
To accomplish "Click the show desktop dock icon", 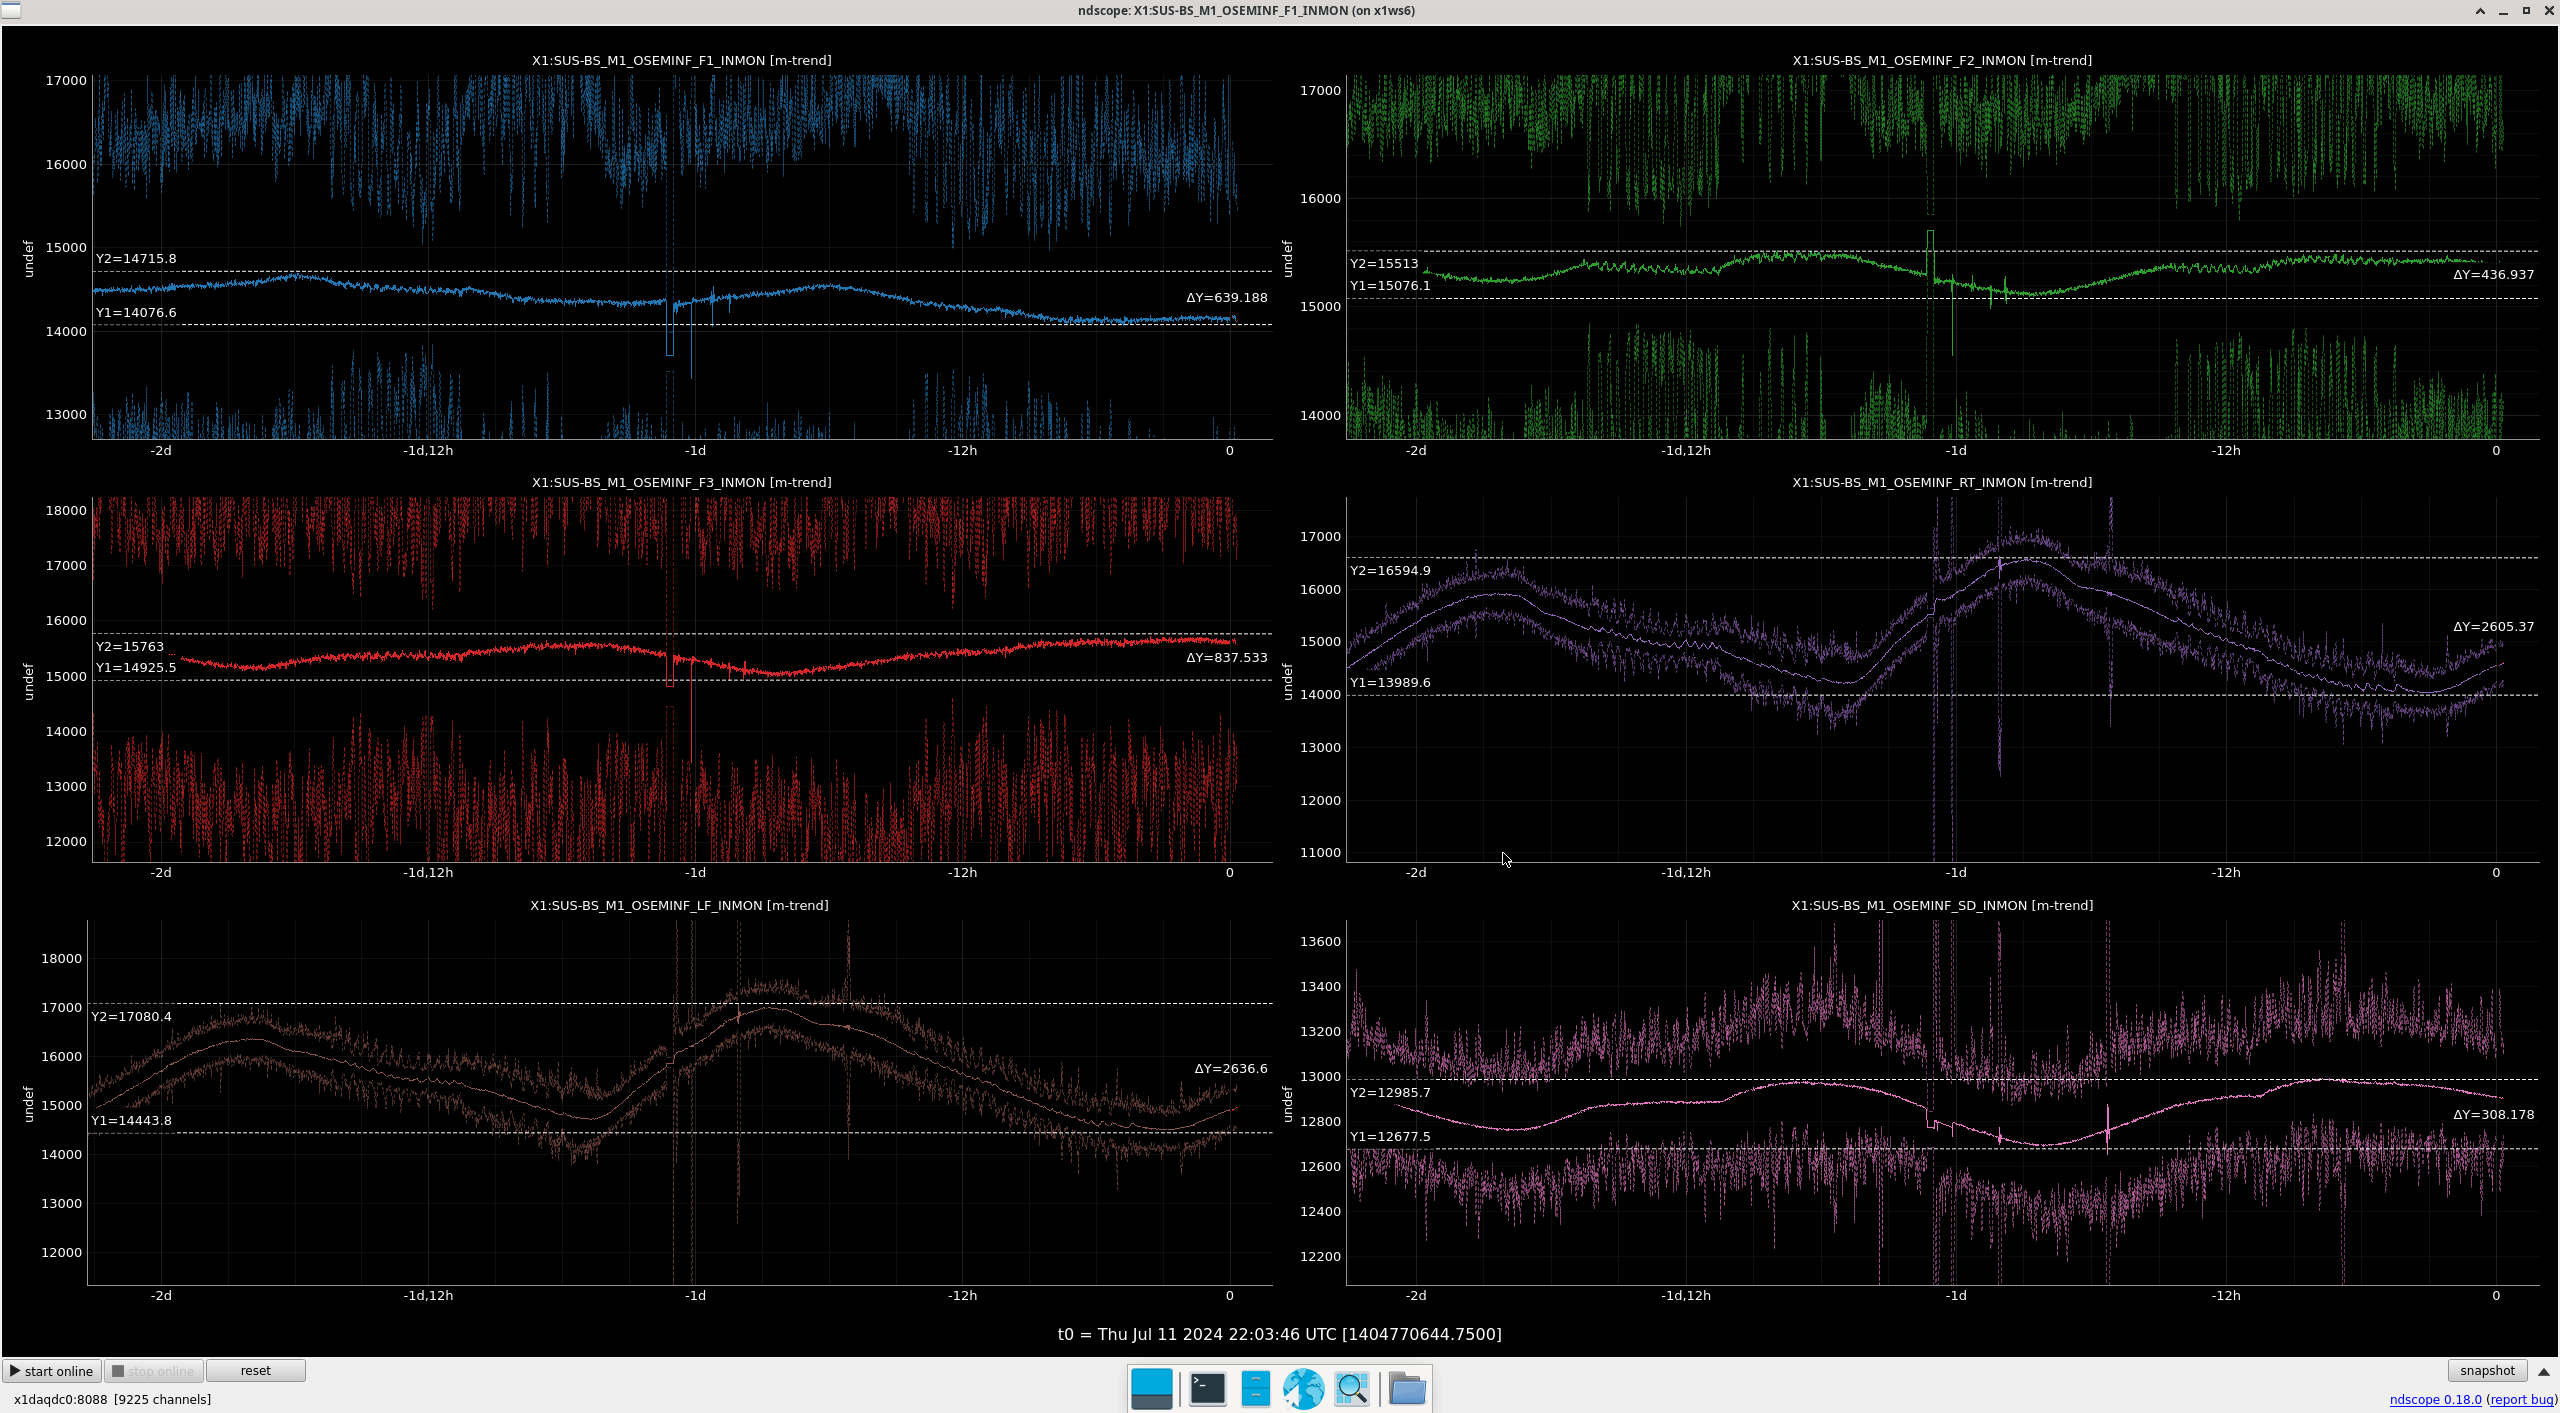I will click(x=1151, y=1388).
